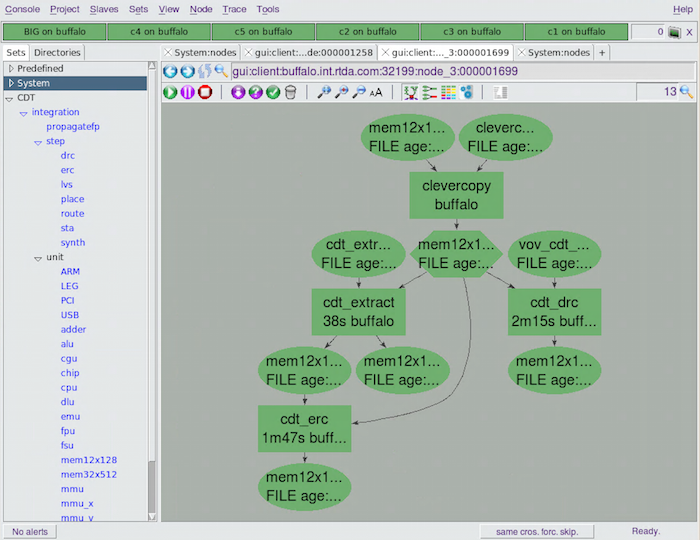The width and height of the screenshot is (700, 540).
Task: Open the Slaves menu
Action: [x=104, y=9]
